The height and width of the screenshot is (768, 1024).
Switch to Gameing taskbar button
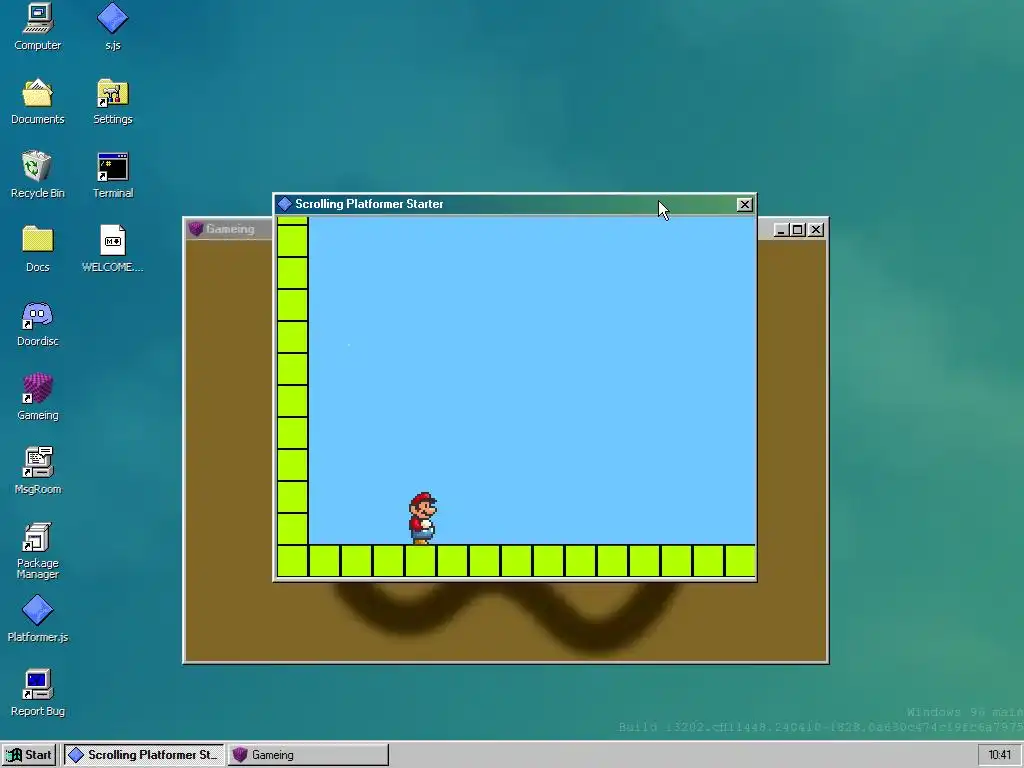[x=308, y=755]
